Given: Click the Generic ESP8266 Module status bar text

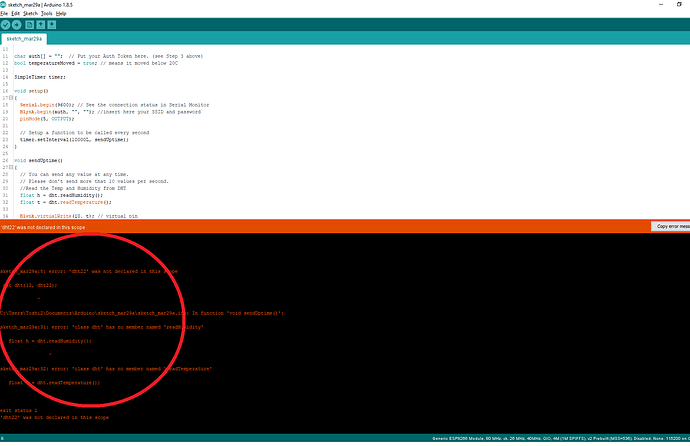Looking at the screenshot, I should tap(561, 439).
